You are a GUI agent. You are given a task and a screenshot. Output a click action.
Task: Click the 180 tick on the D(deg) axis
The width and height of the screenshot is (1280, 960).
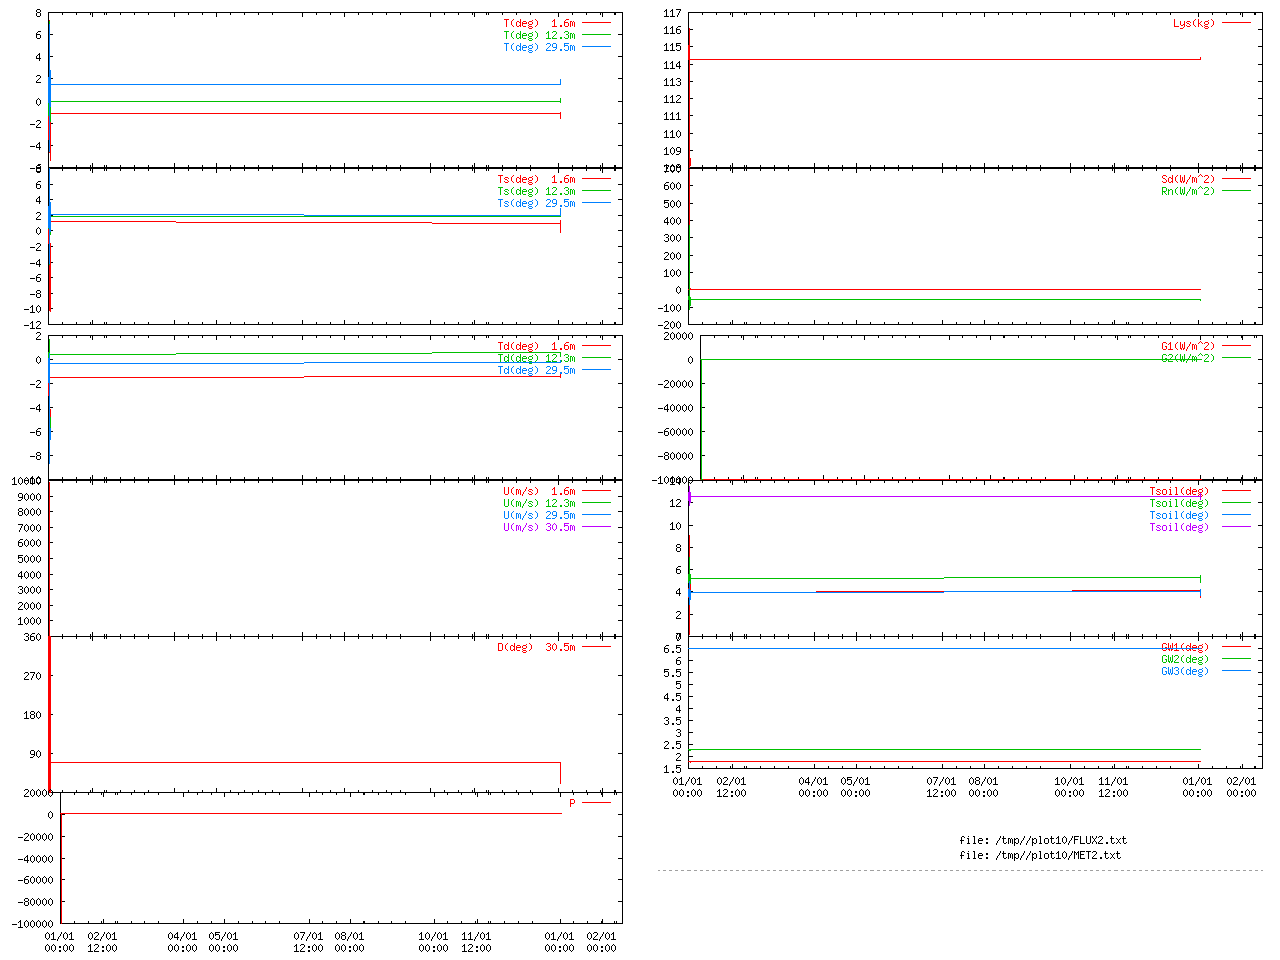pos(33,715)
